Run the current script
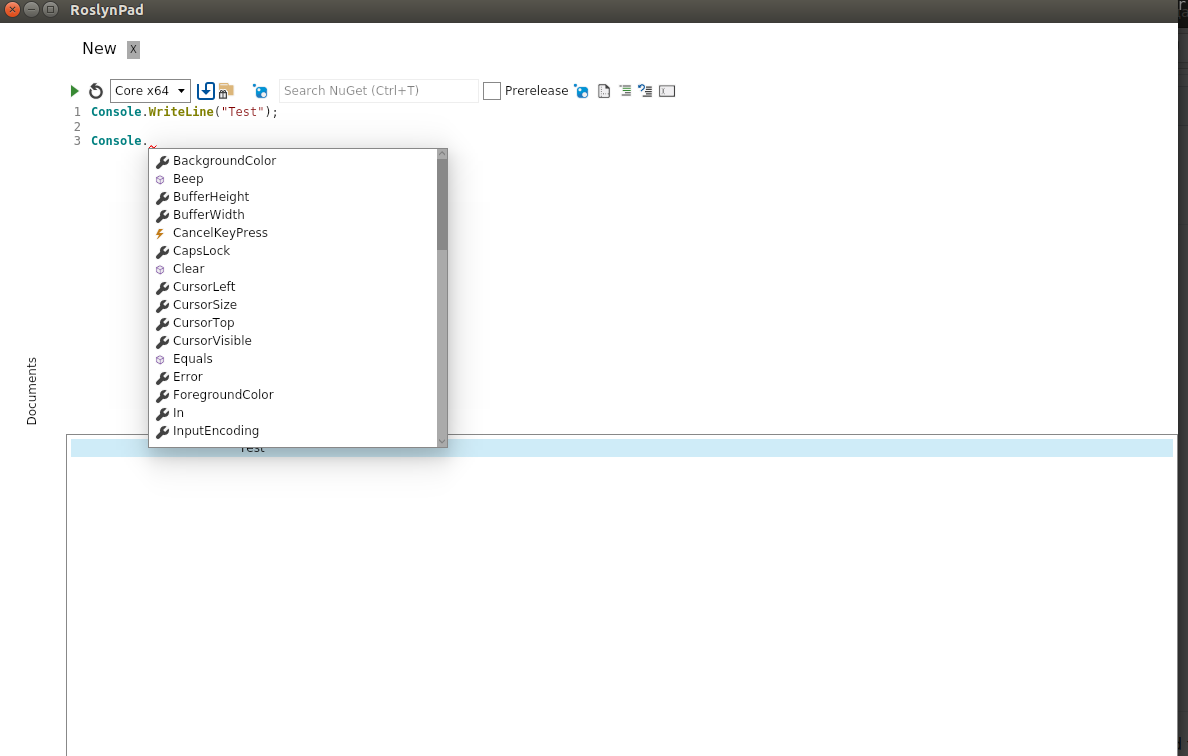 click(x=74, y=90)
